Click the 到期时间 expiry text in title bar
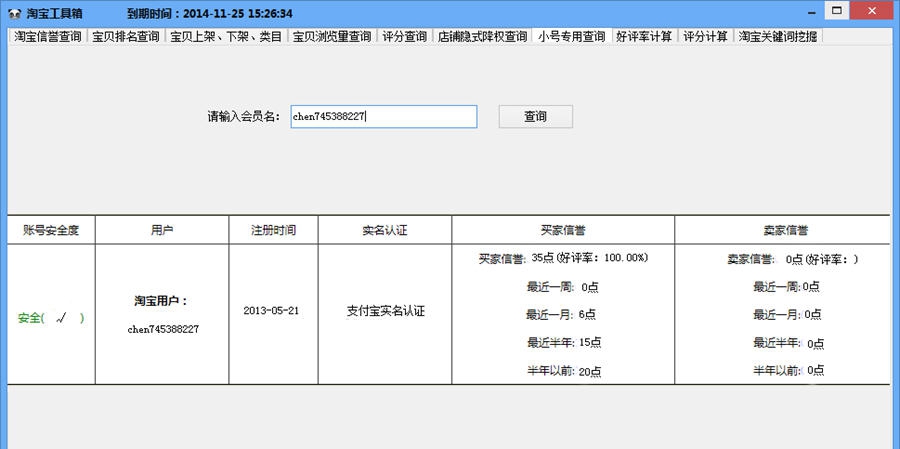Screen dimensions: 900x449 click(209, 13)
